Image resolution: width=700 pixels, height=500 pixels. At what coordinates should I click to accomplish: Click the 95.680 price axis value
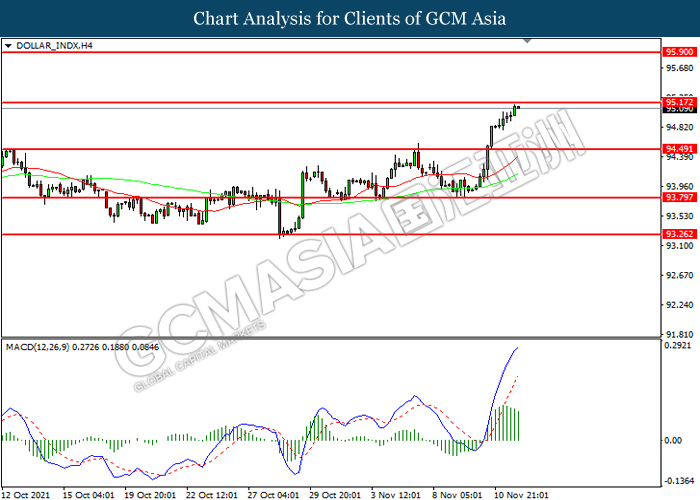[x=679, y=68]
